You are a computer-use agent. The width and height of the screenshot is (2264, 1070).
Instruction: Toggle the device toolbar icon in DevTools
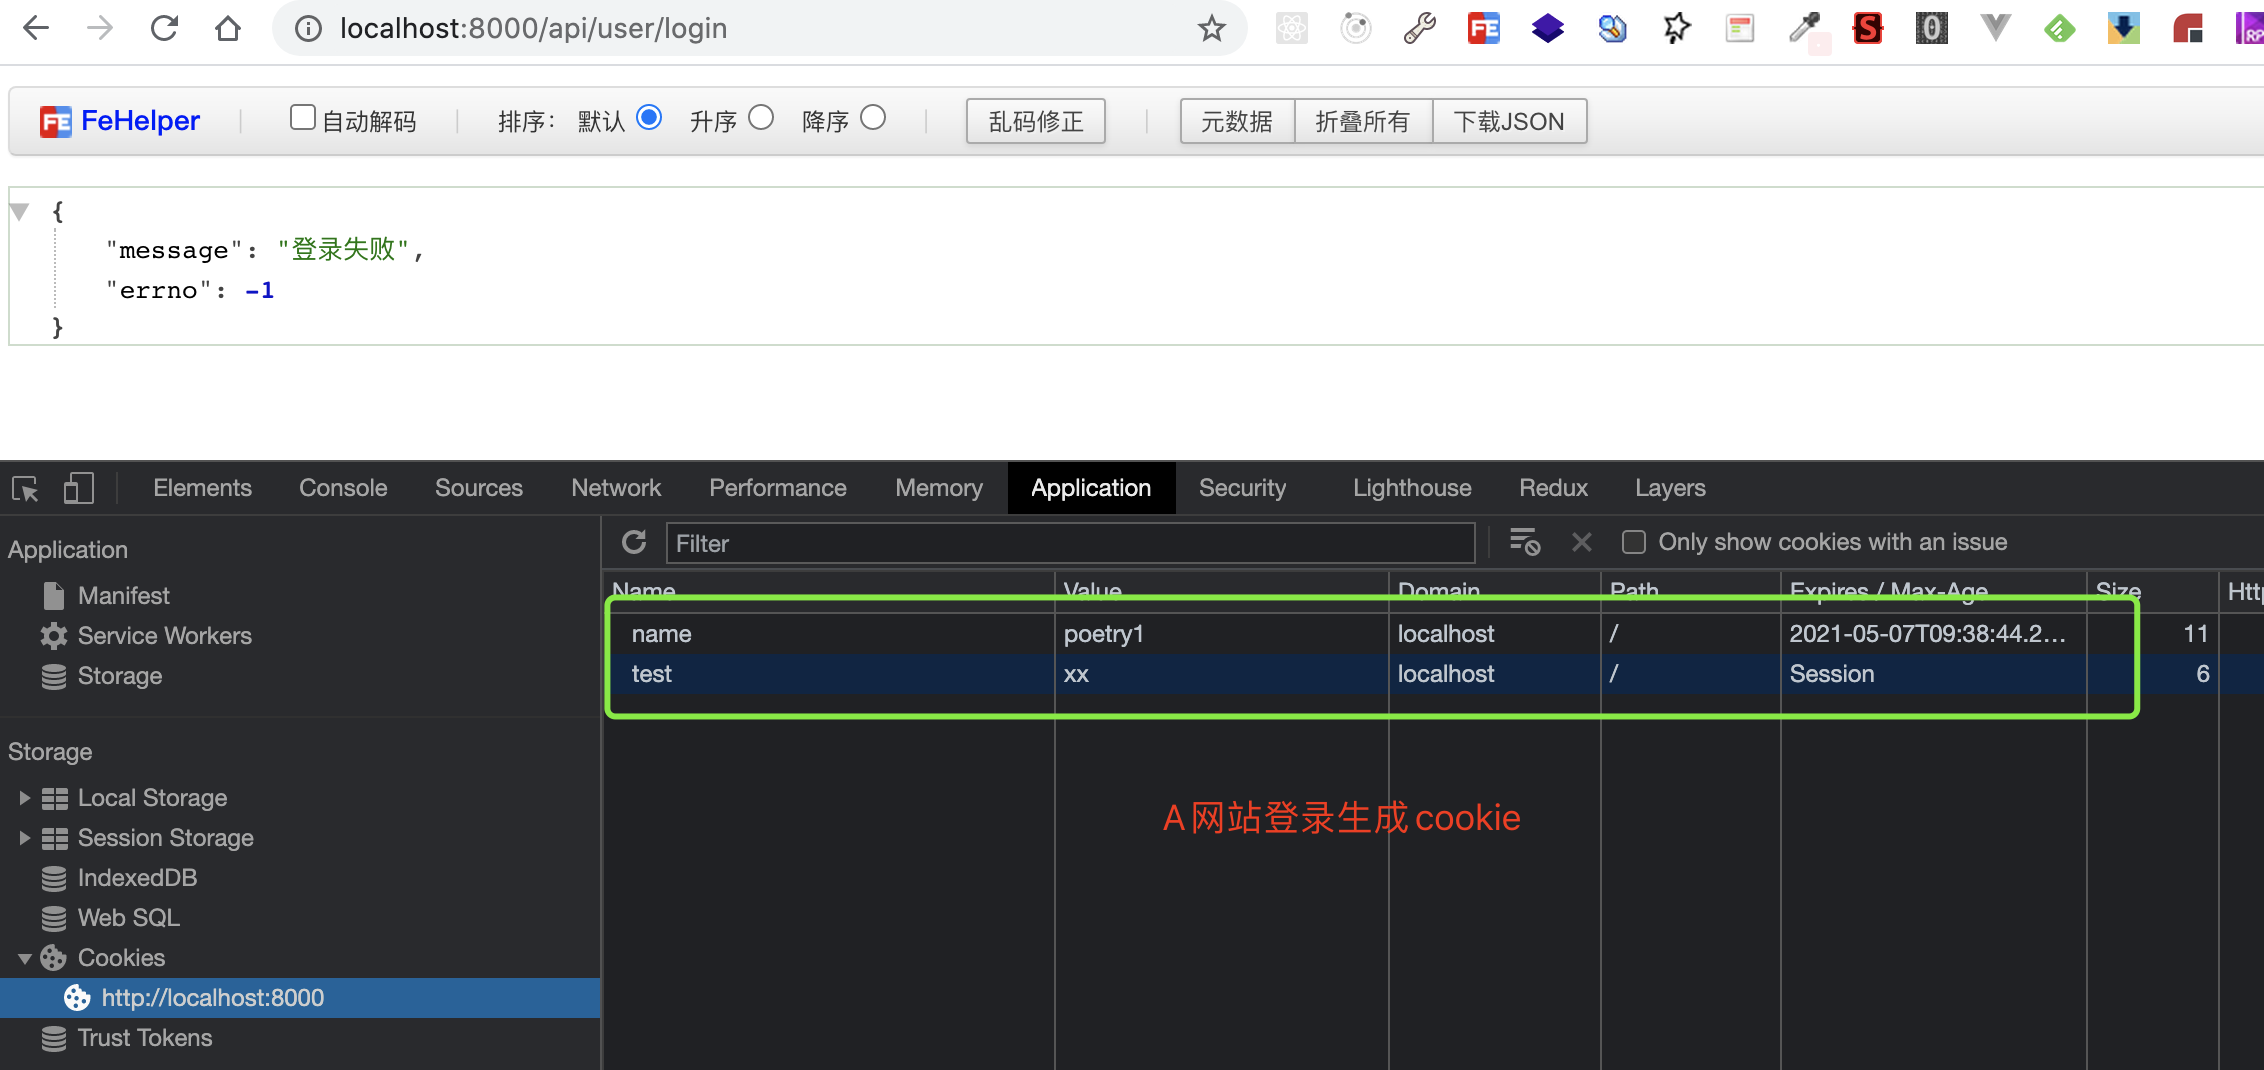coord(78,488)
